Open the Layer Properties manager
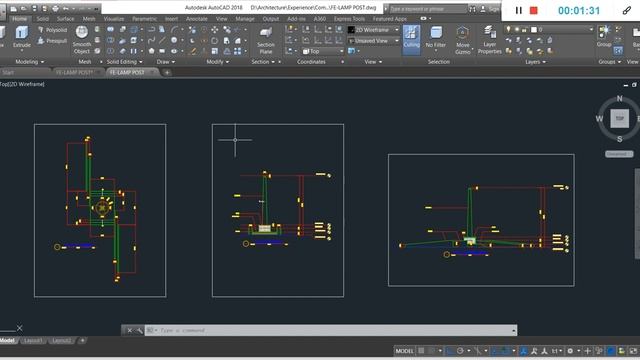The image size is (640, 360). [489, 40]
